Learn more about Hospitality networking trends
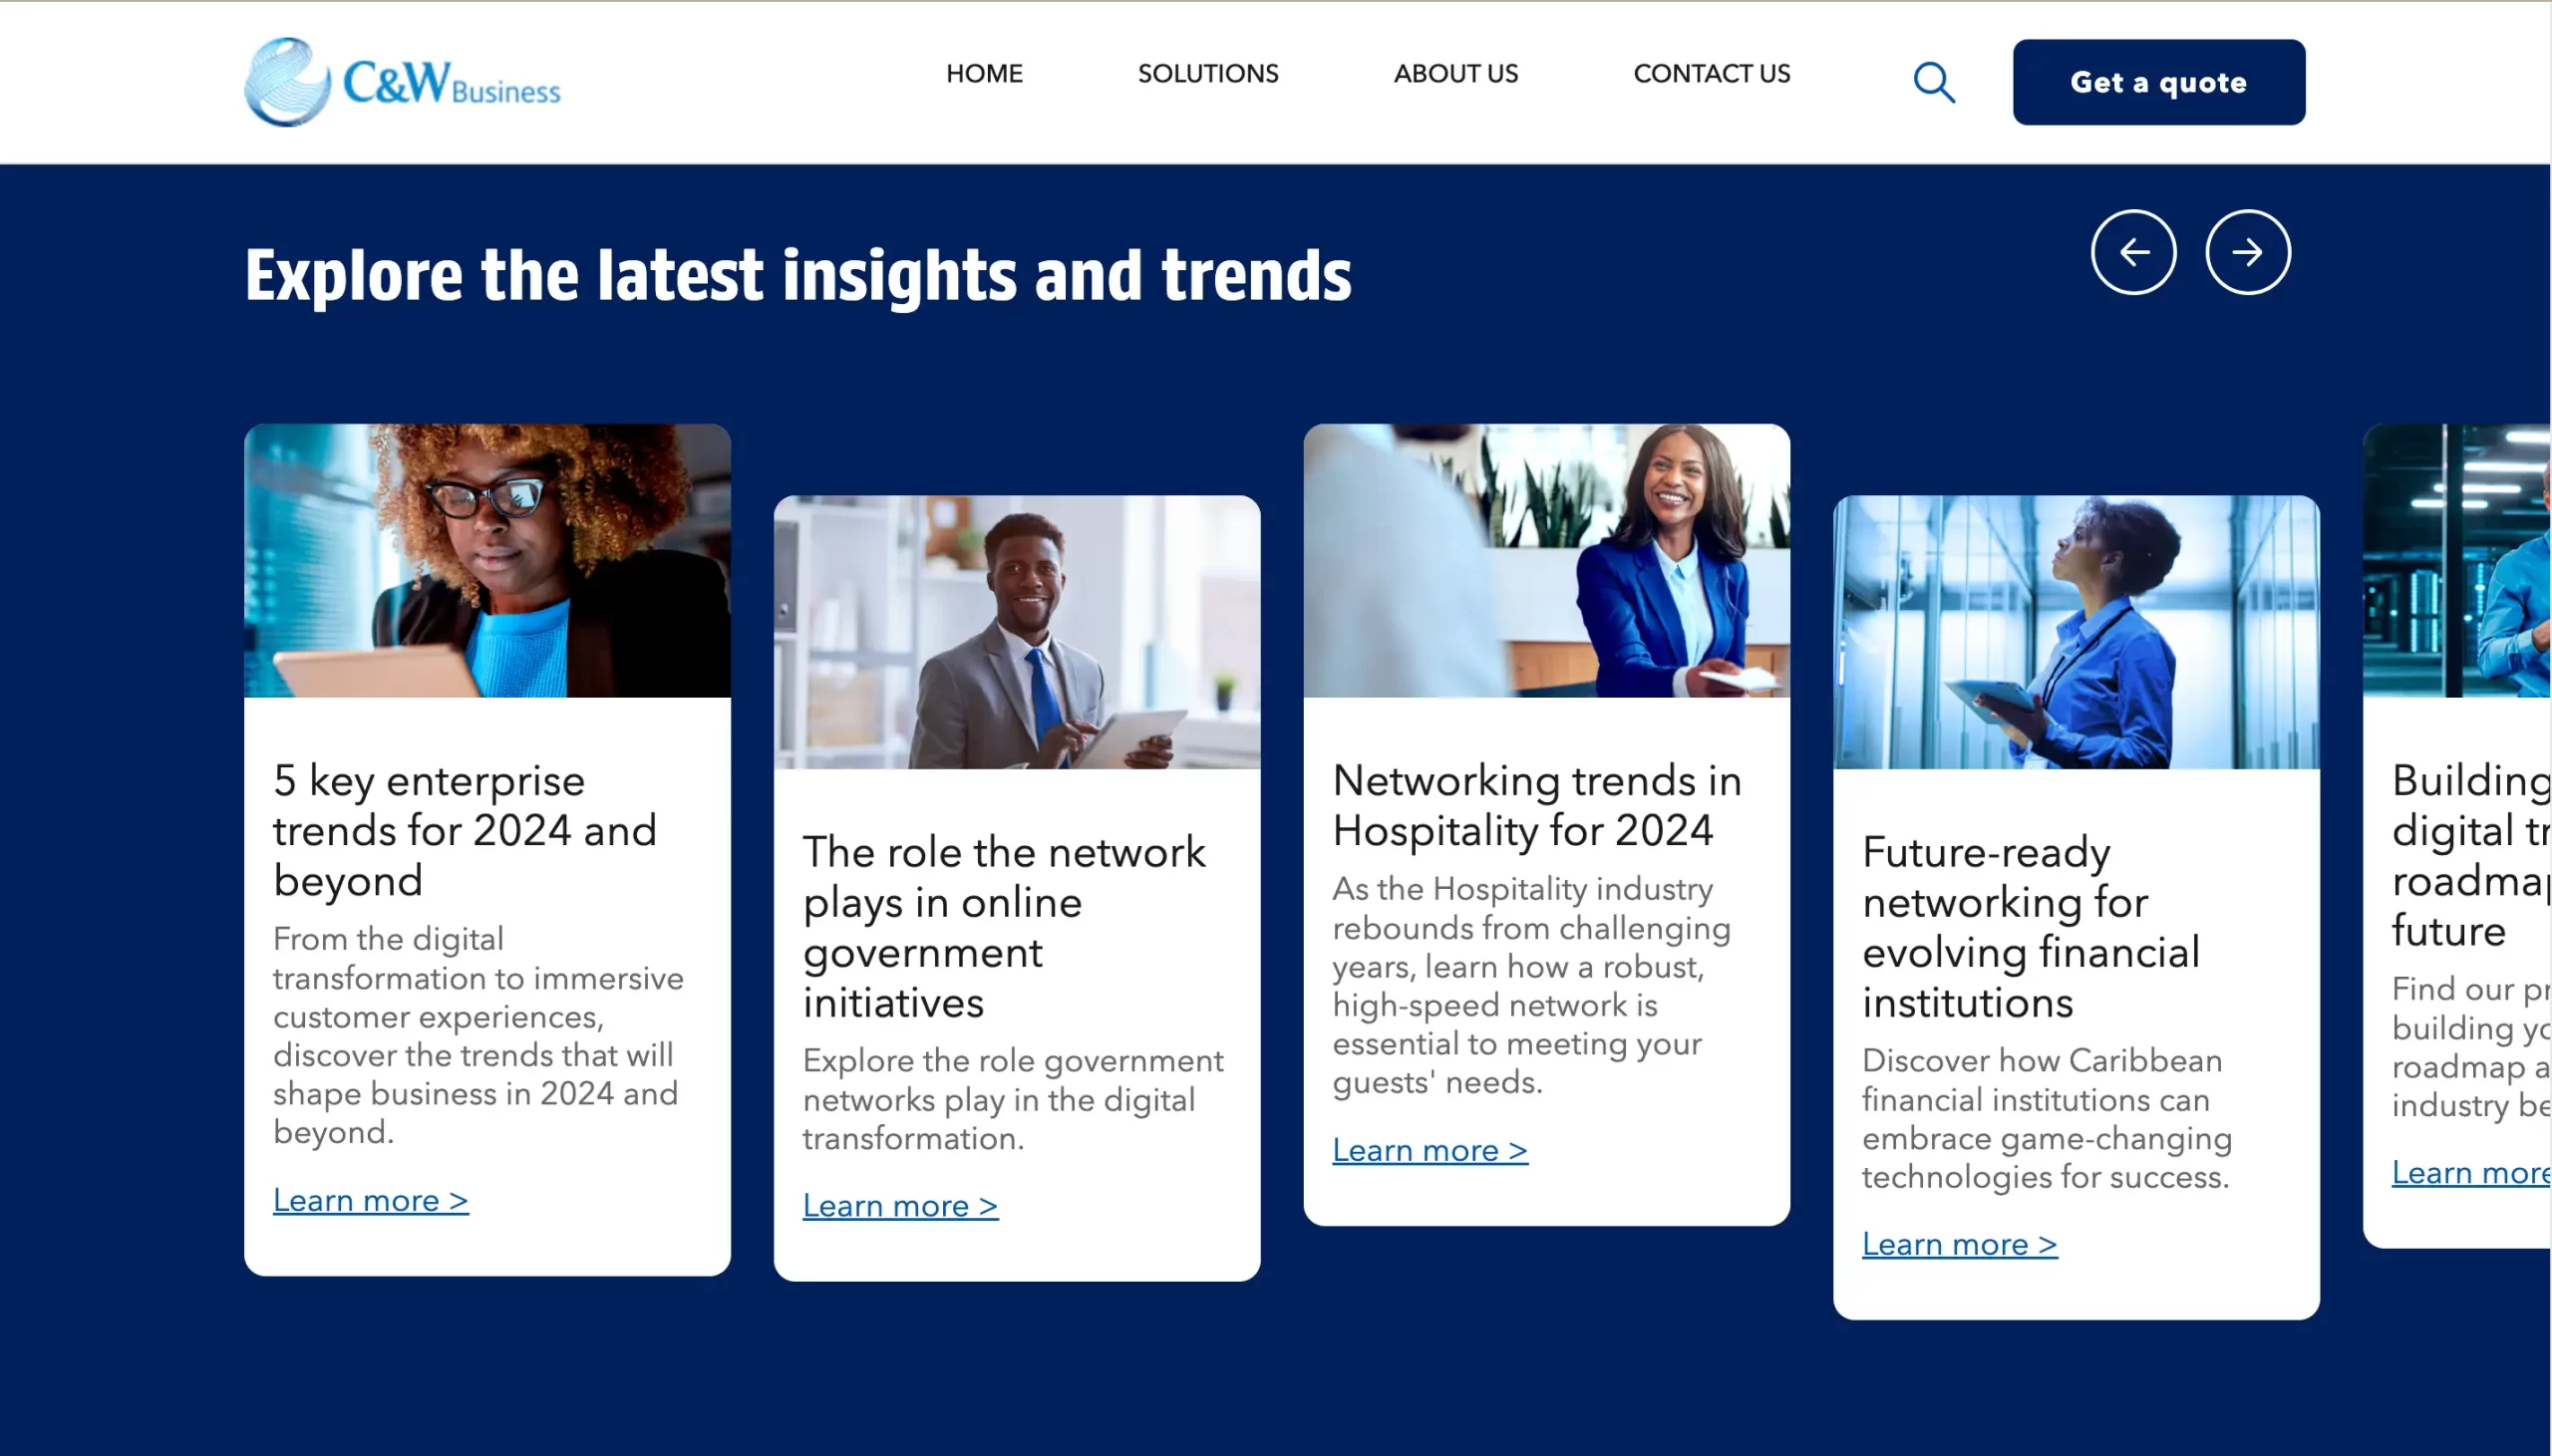Viewport: 2552px width, 1456px height. 1429,1150
